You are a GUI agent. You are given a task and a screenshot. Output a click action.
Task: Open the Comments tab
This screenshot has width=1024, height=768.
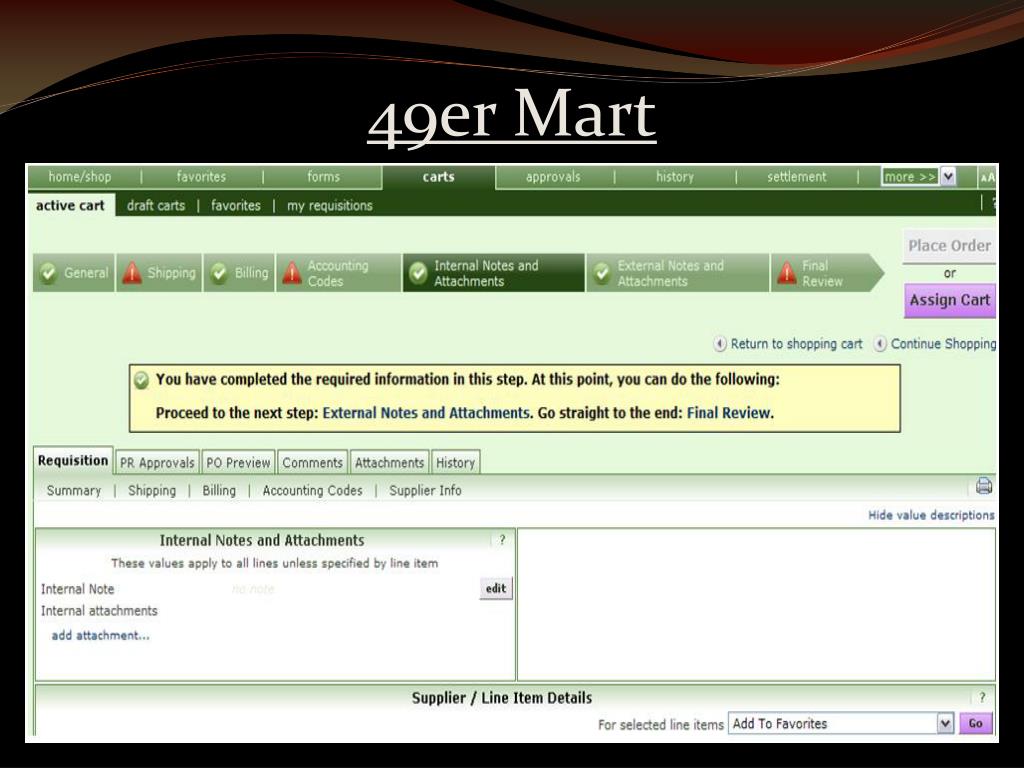[313, 462]
